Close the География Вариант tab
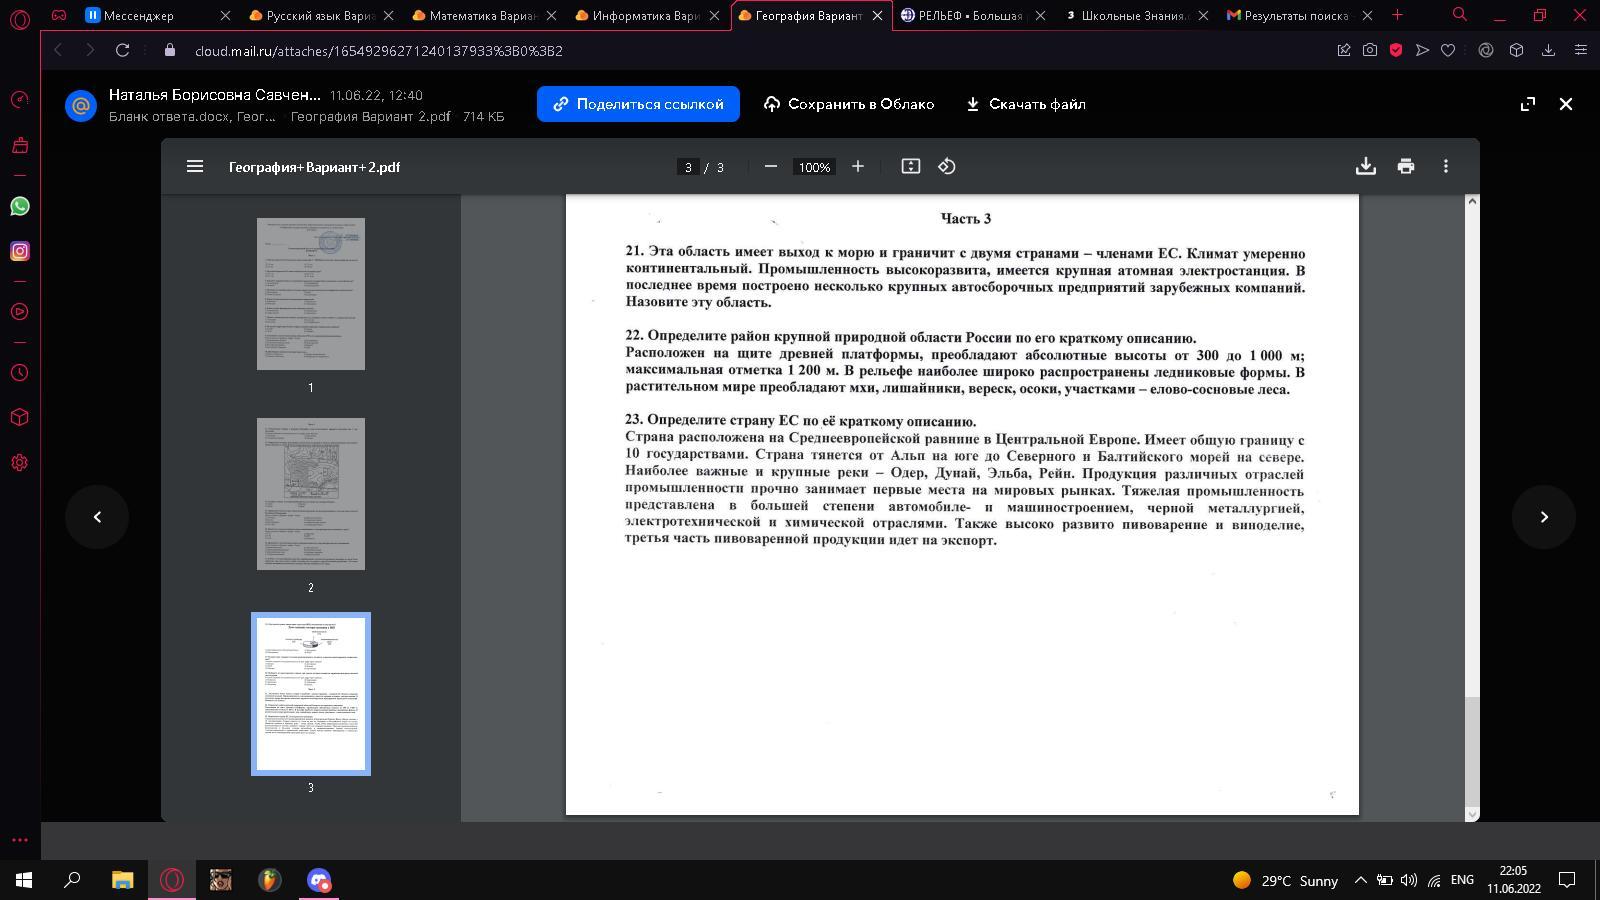This screenshot has height=900, width=1600. 877,15
